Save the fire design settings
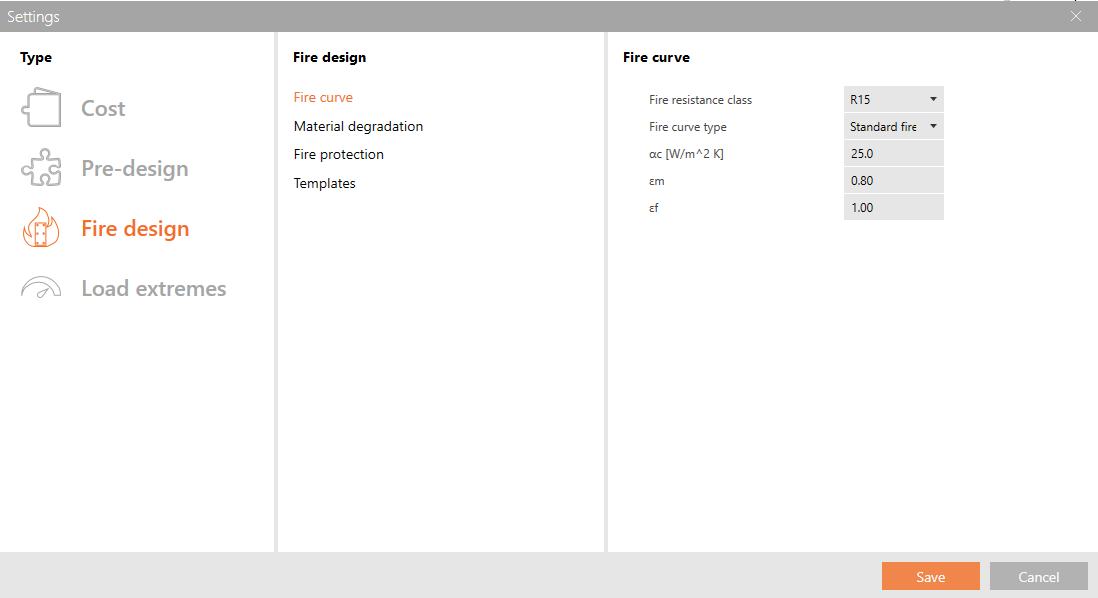This screenshot has height=598, width=1098. pos(930,576)
